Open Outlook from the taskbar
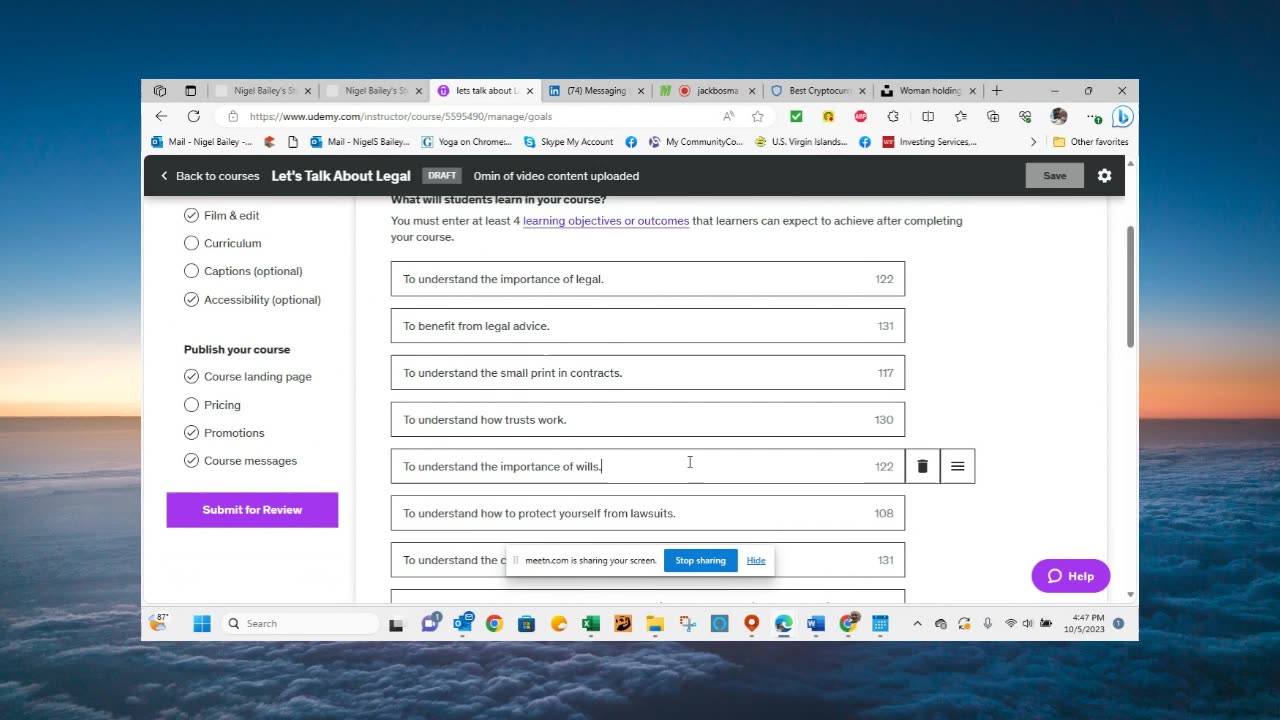 click(x=462, y=623)
